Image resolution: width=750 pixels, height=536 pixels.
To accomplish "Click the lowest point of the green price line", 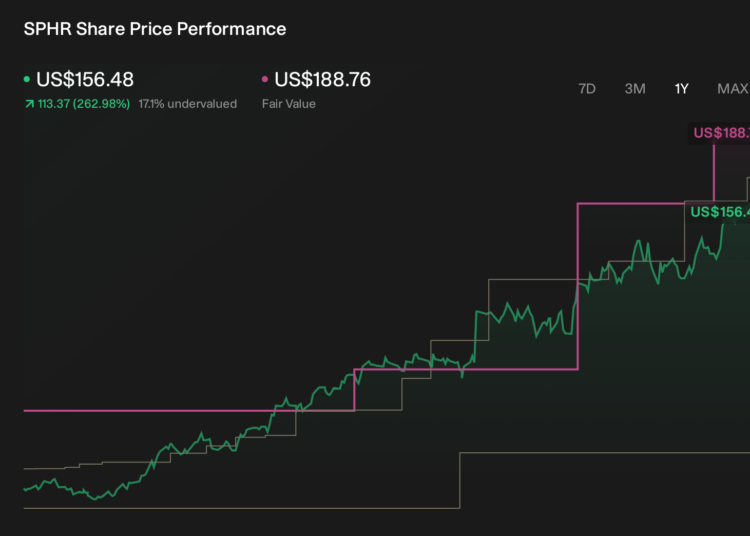I will click(x=96, y=499).
